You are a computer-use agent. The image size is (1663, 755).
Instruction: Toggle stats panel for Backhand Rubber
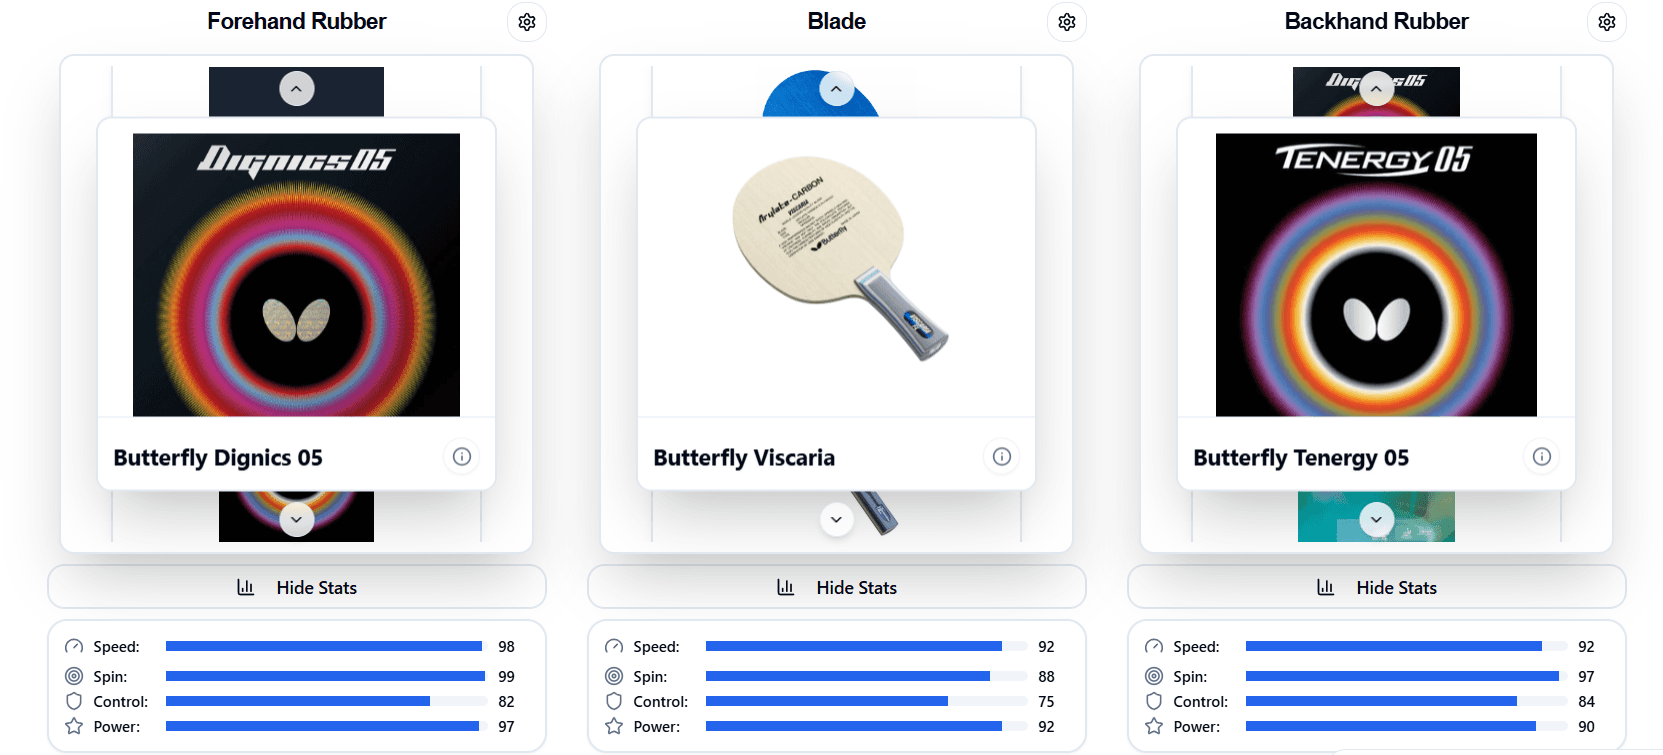(1376, 587)
